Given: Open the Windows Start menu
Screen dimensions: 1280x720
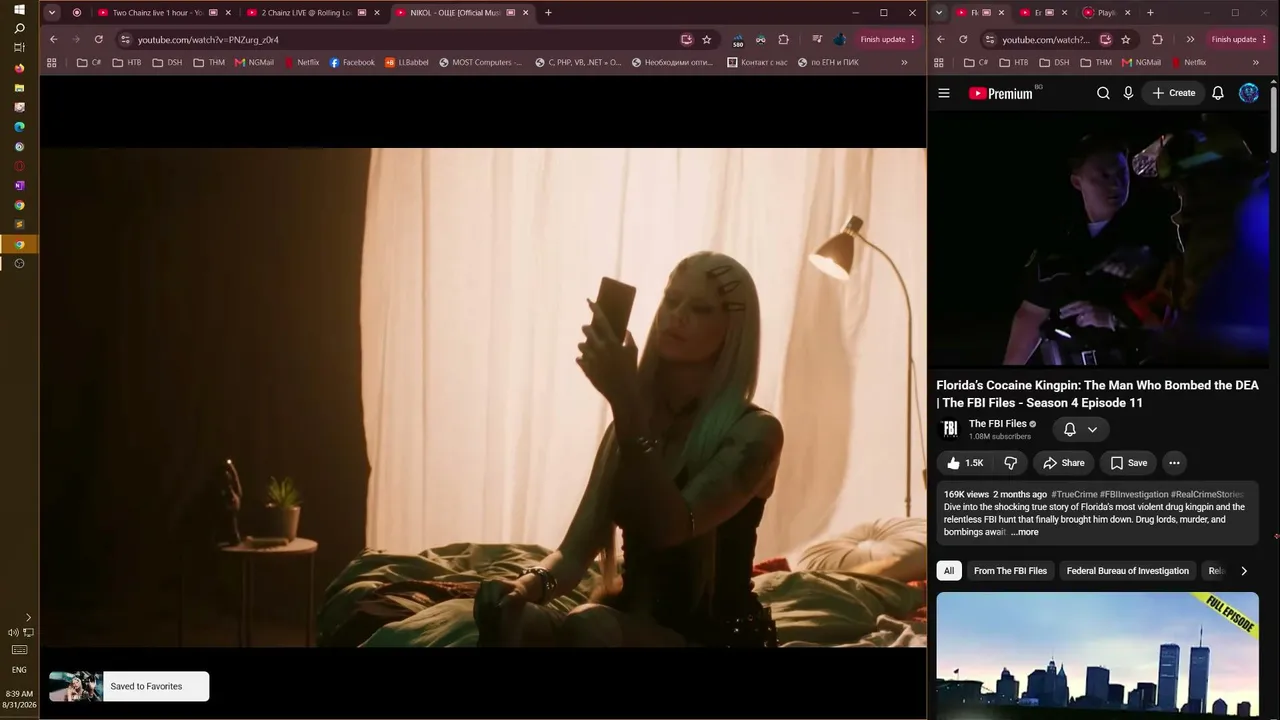Looking at the screenshot, I should point(19,9).
